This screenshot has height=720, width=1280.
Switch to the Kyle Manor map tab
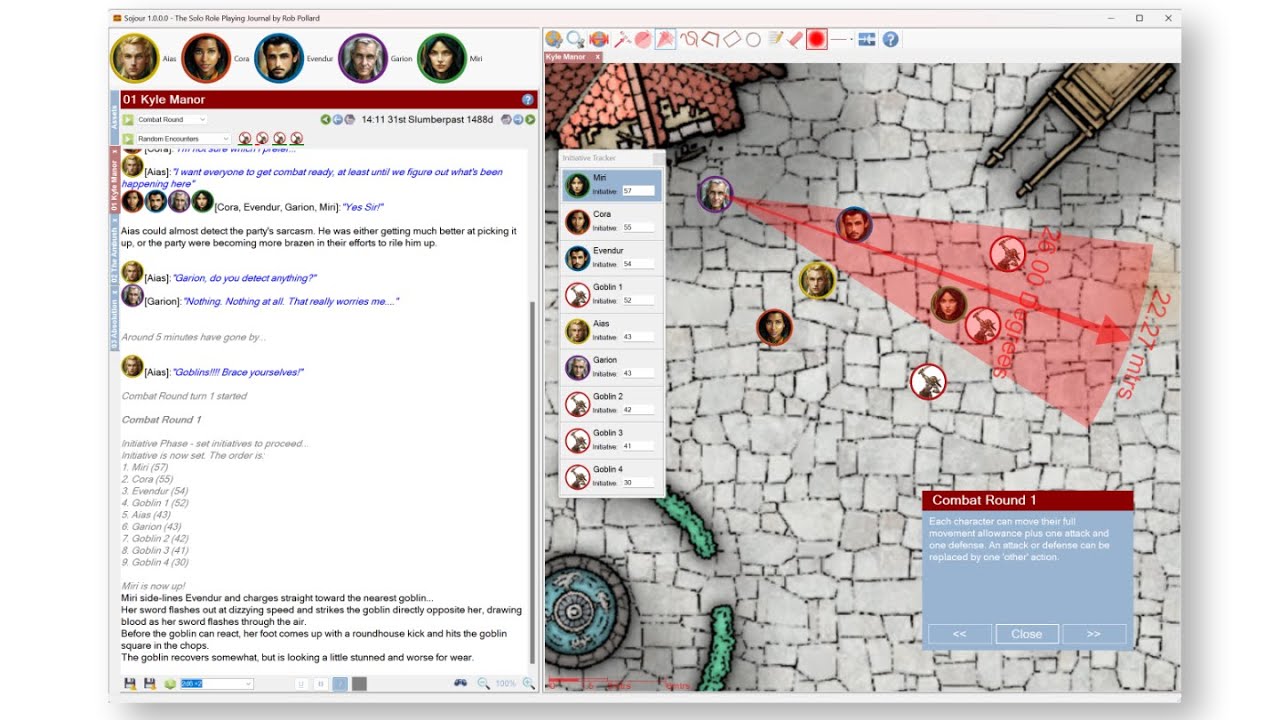tap(567, 57)
